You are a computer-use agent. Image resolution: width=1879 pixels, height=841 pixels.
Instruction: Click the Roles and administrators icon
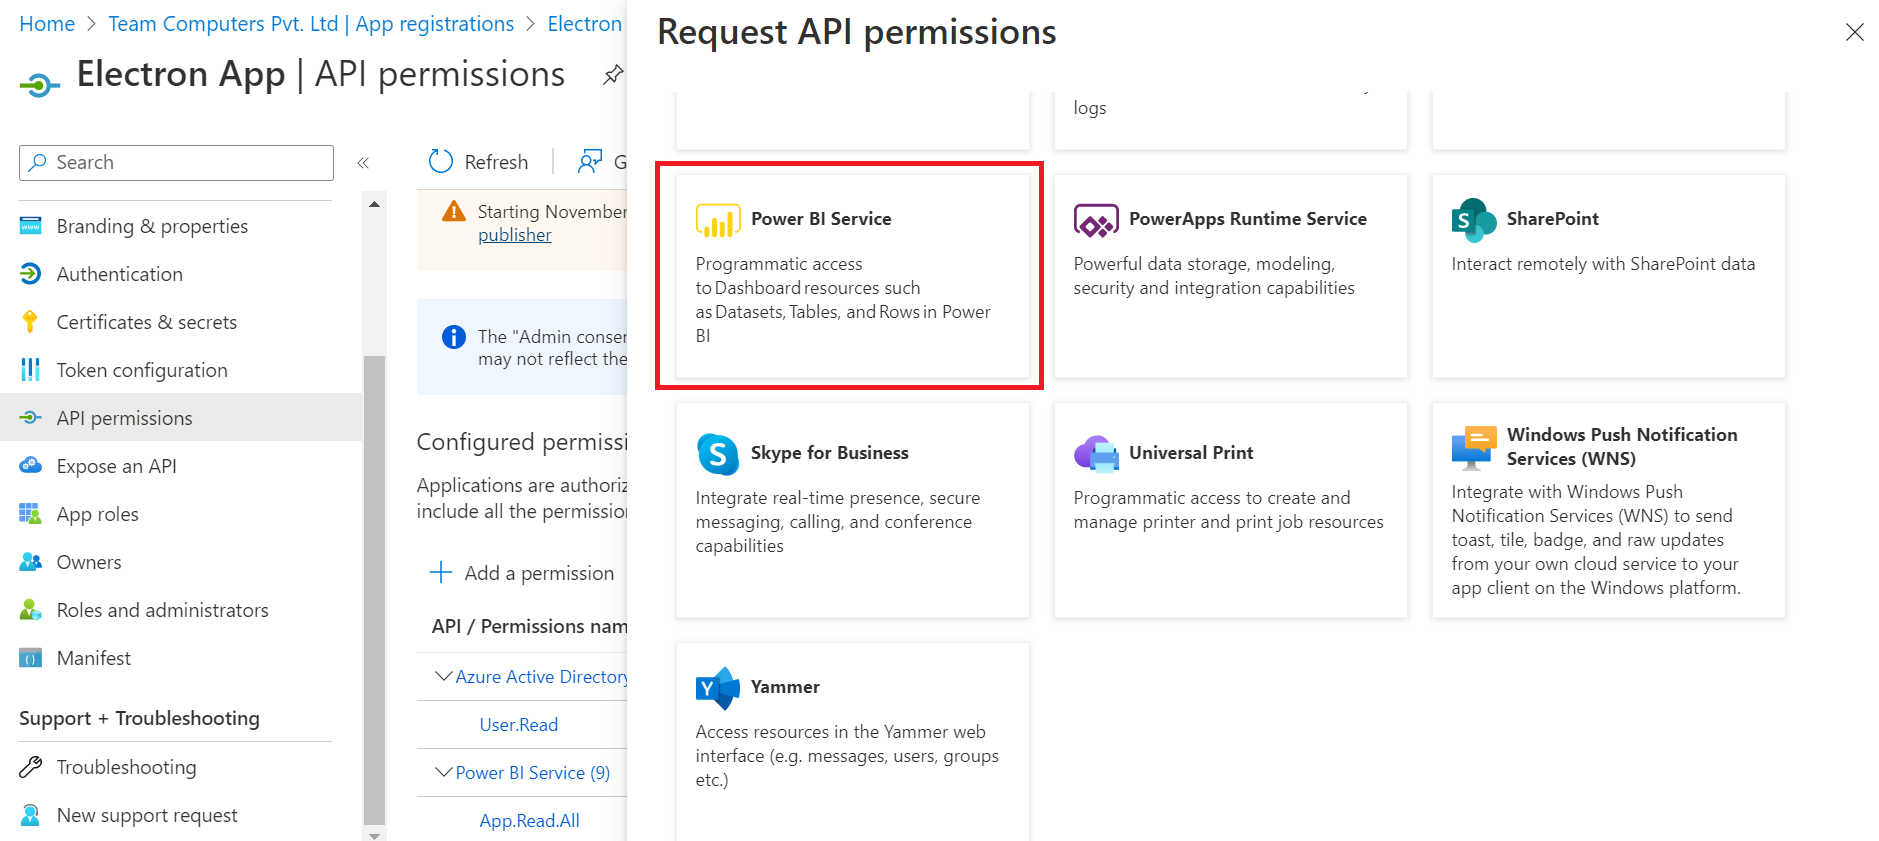pos(31,610)
